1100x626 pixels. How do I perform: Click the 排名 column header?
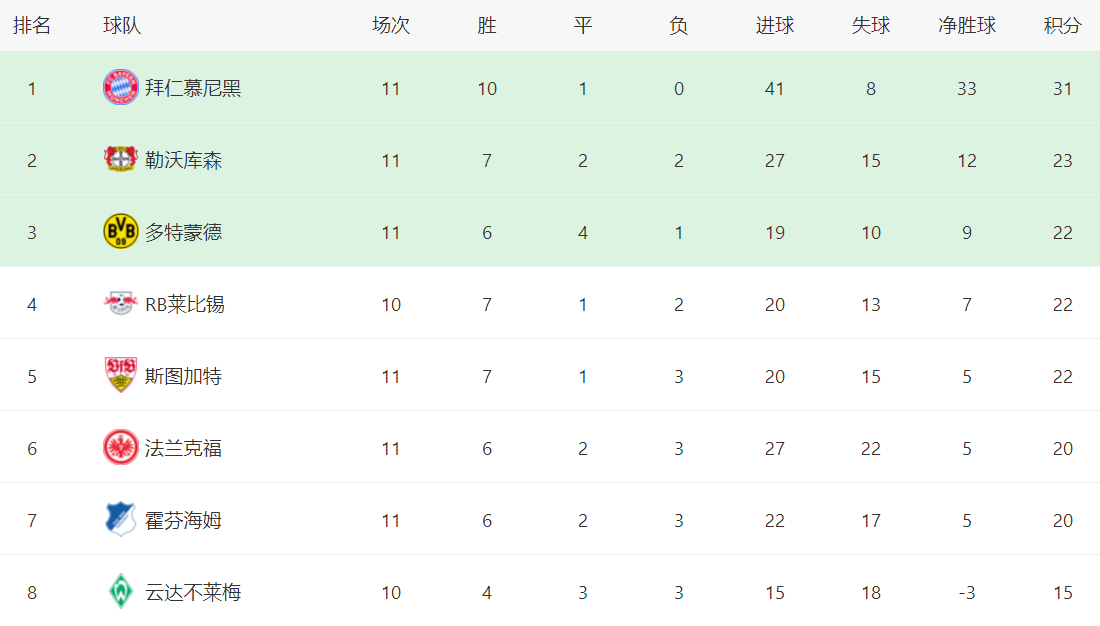coord(32,26)
